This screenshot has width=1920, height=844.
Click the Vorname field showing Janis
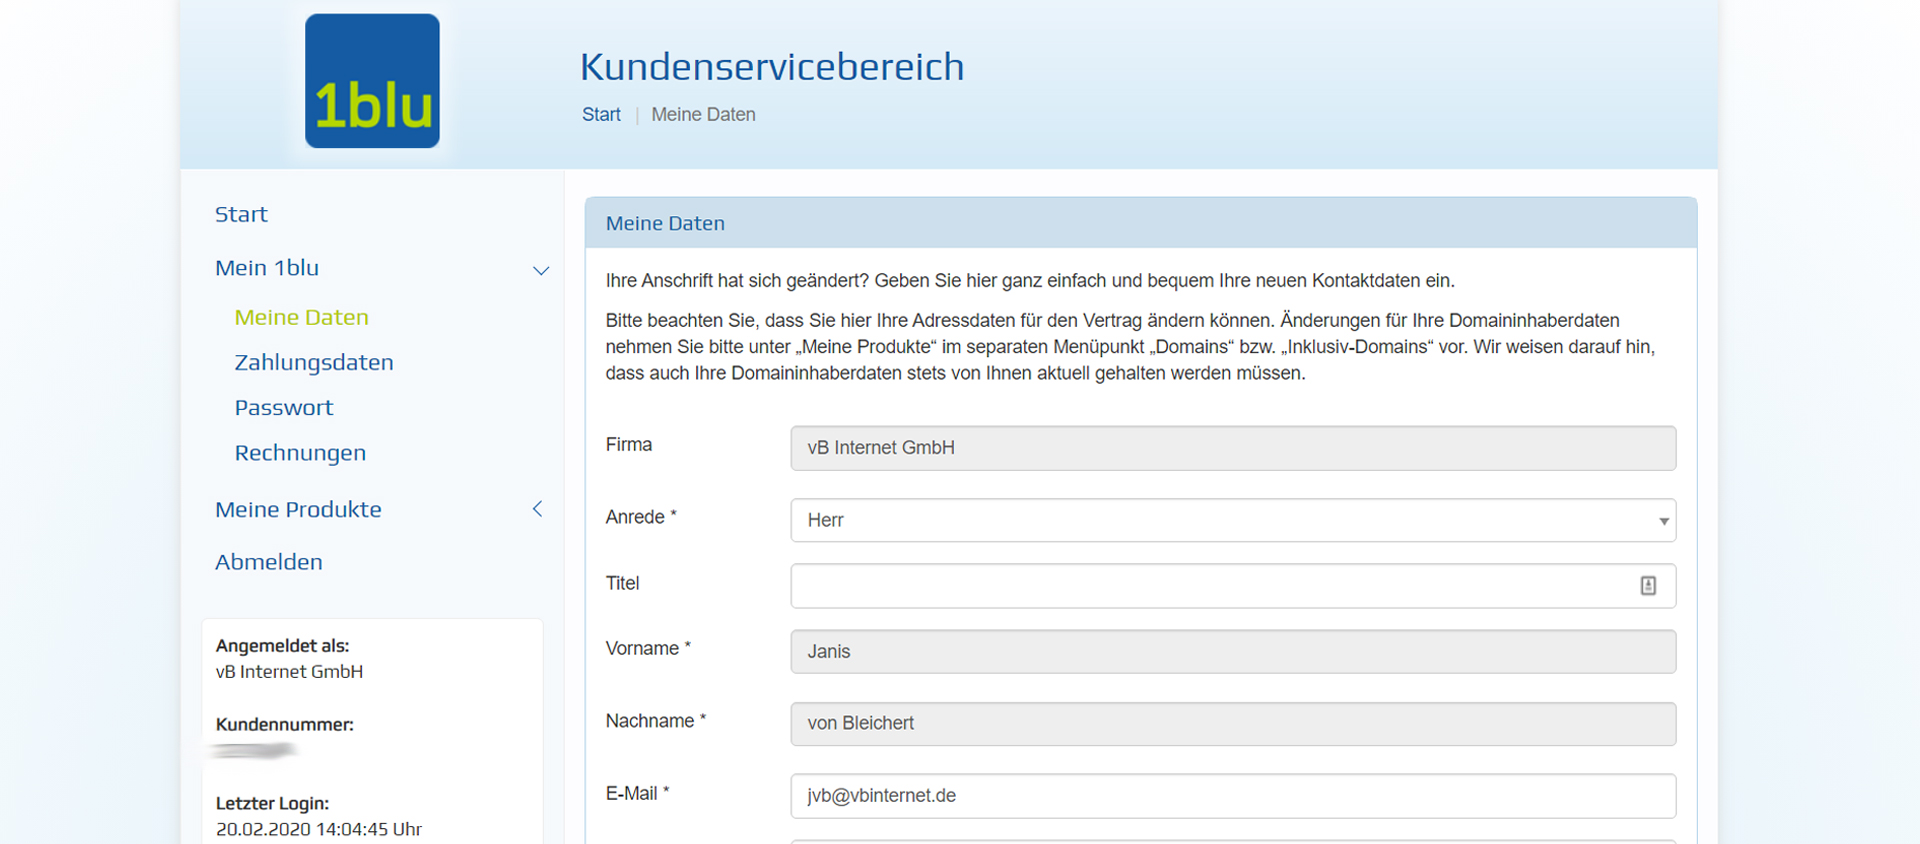1233,652
